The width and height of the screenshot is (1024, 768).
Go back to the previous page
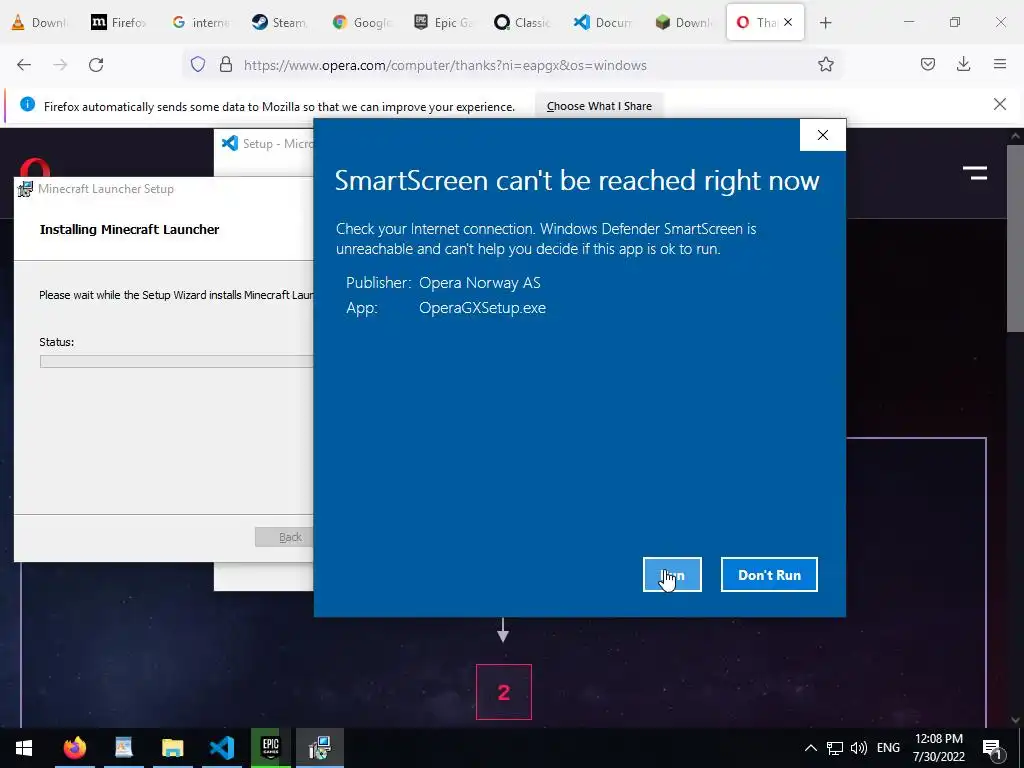[x=24, y=65]
